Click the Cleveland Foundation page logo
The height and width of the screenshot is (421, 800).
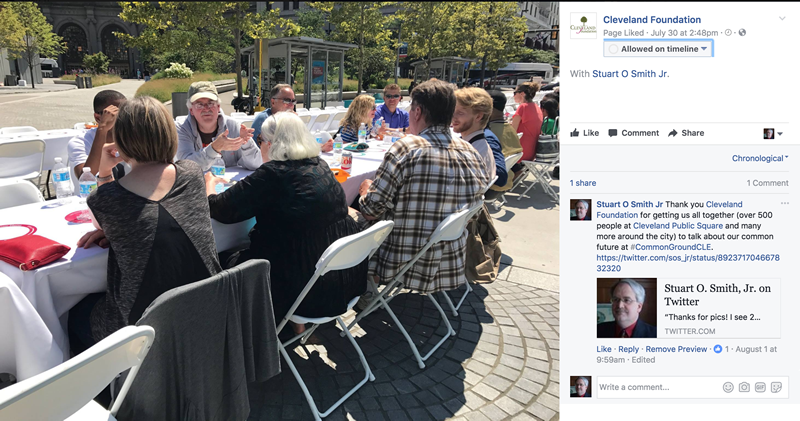click(583, 26)
